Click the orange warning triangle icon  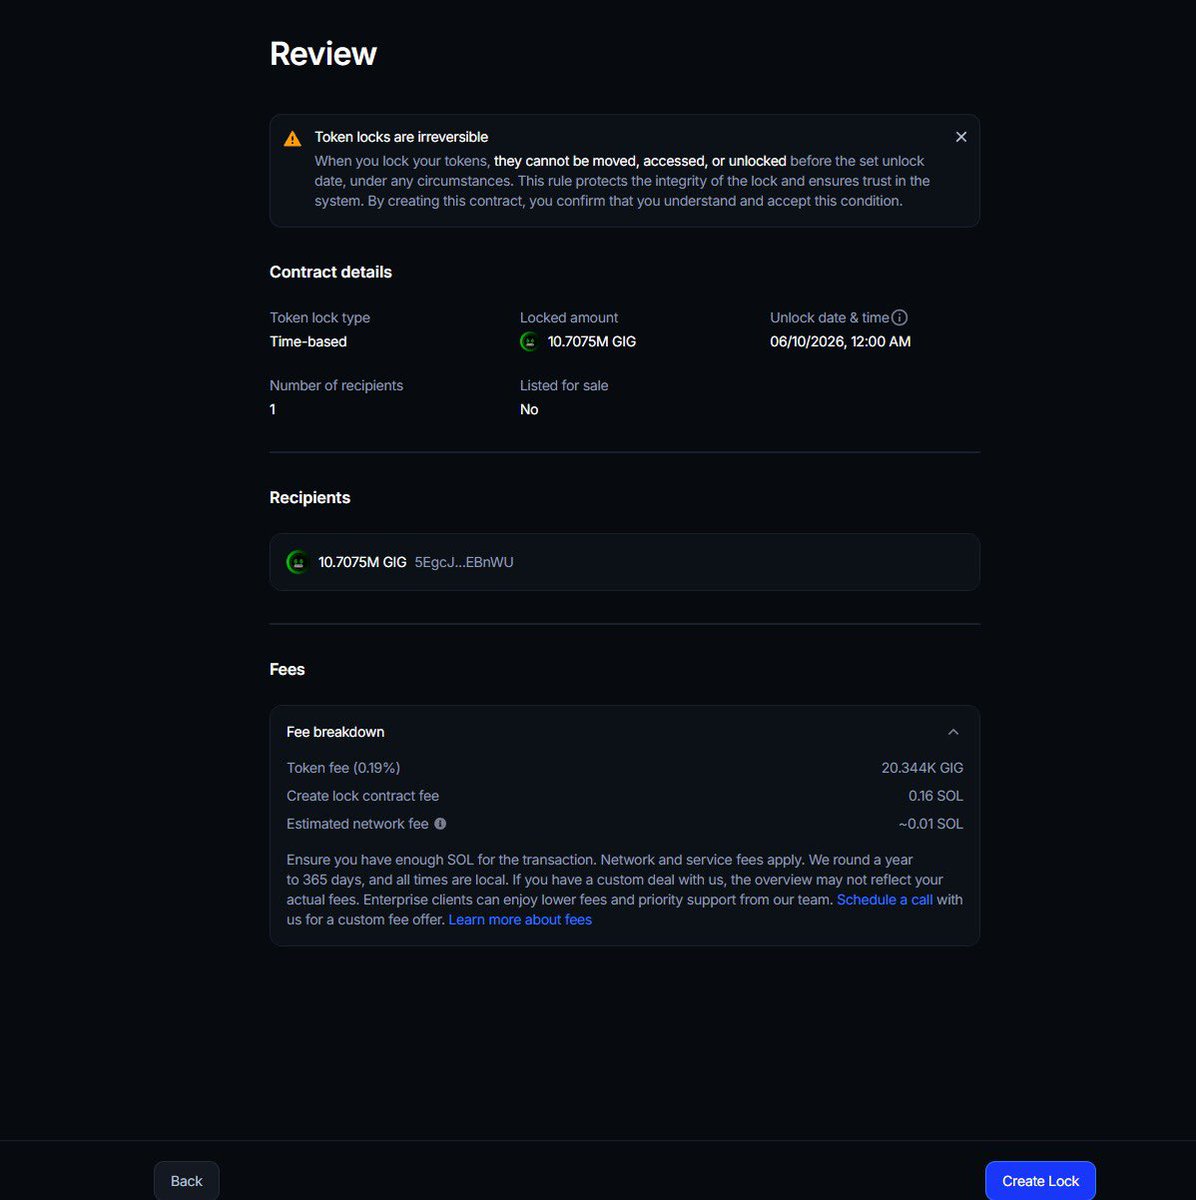point(292,139)
